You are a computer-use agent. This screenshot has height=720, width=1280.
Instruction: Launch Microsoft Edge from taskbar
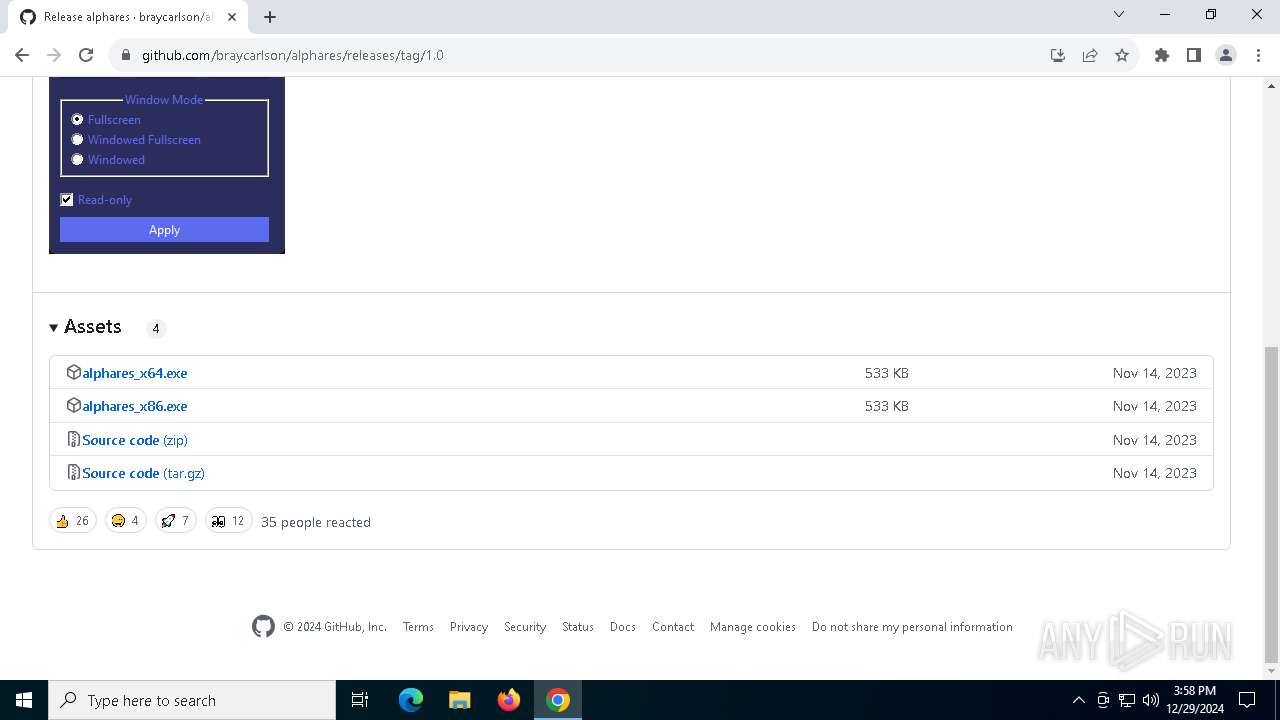coord(411,700)
